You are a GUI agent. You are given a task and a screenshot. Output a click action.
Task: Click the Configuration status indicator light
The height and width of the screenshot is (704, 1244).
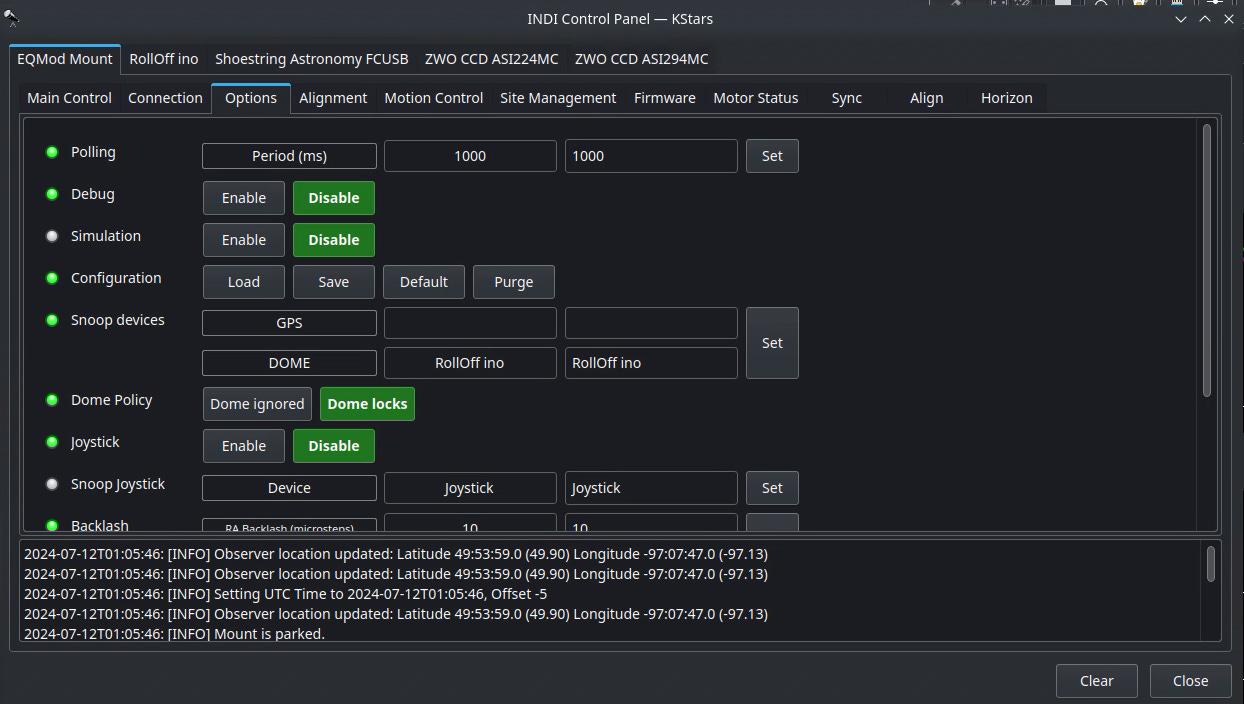52,278
